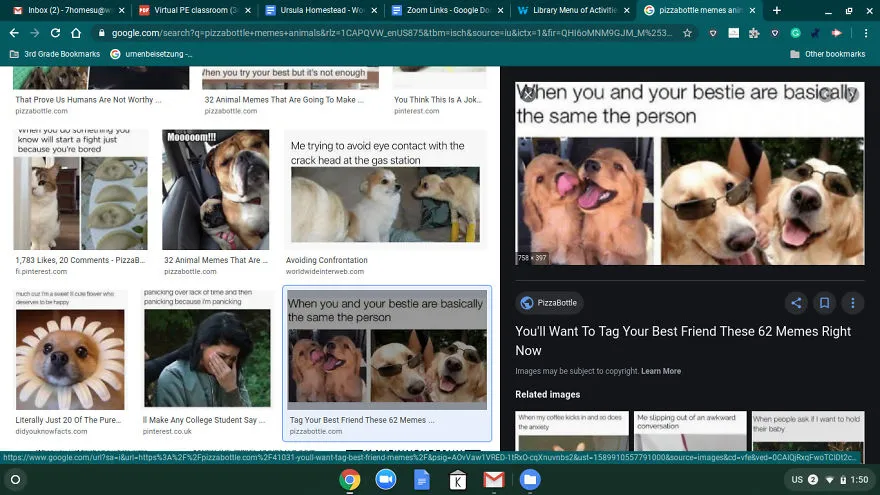
Task: Select the cat and dumplings meme thumbnail
Action: click(81, 190)
